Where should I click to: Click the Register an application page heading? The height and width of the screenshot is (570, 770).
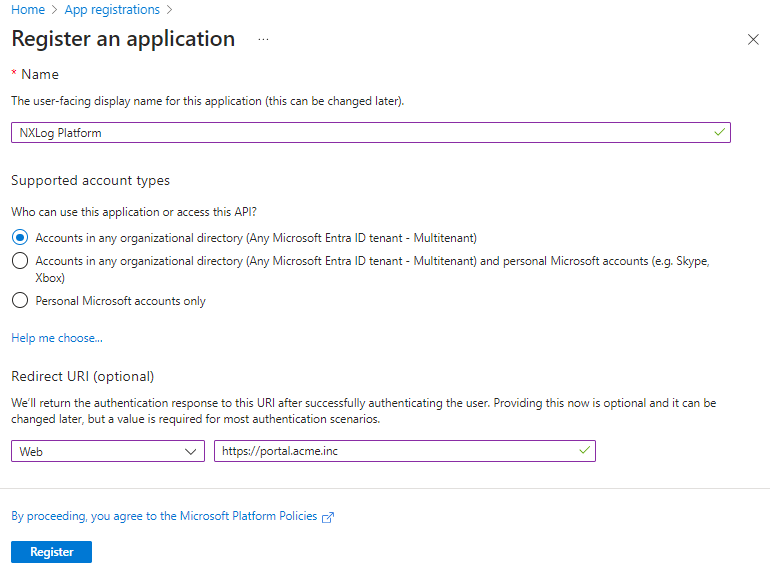point(123,39)
